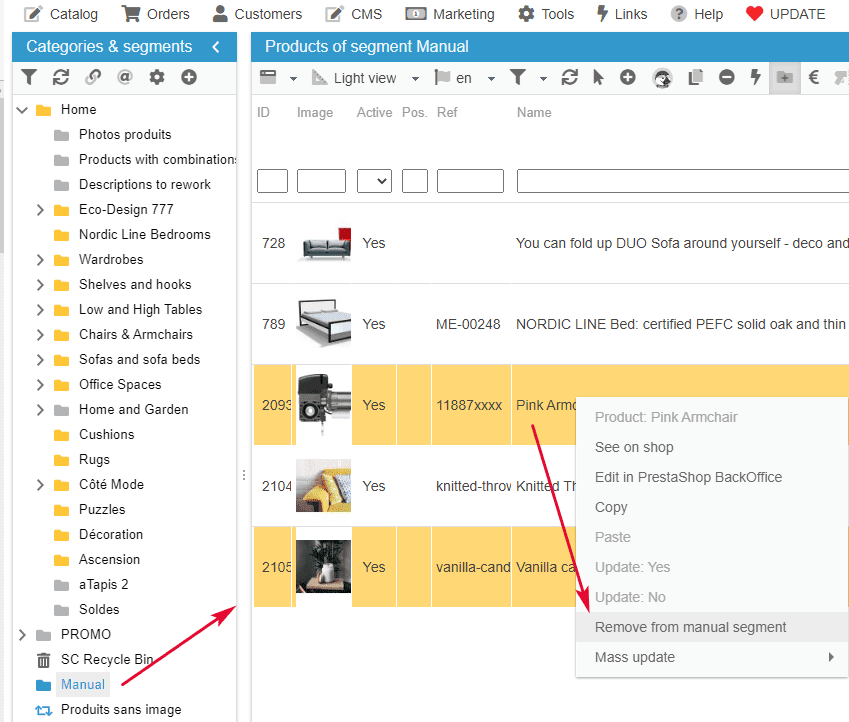Viewport: 849px width, 722px height.
Task: Click the euro sign icon in products toolbar
Action: click(814, 77)
